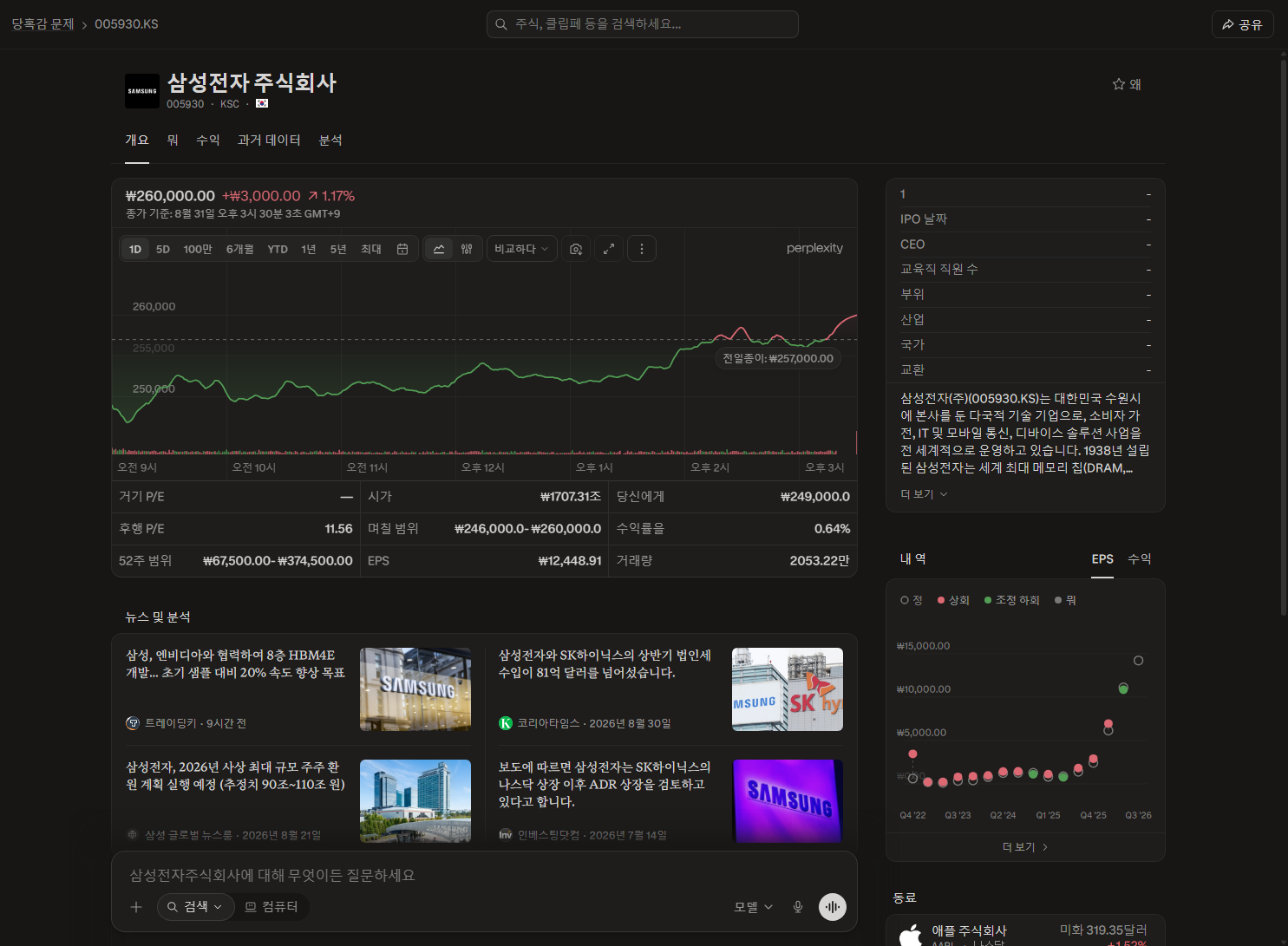Viewport: 1288px width, 946px height.
Task: Focus the ask-anything prompt field
Action: click(x=484, y=875)
